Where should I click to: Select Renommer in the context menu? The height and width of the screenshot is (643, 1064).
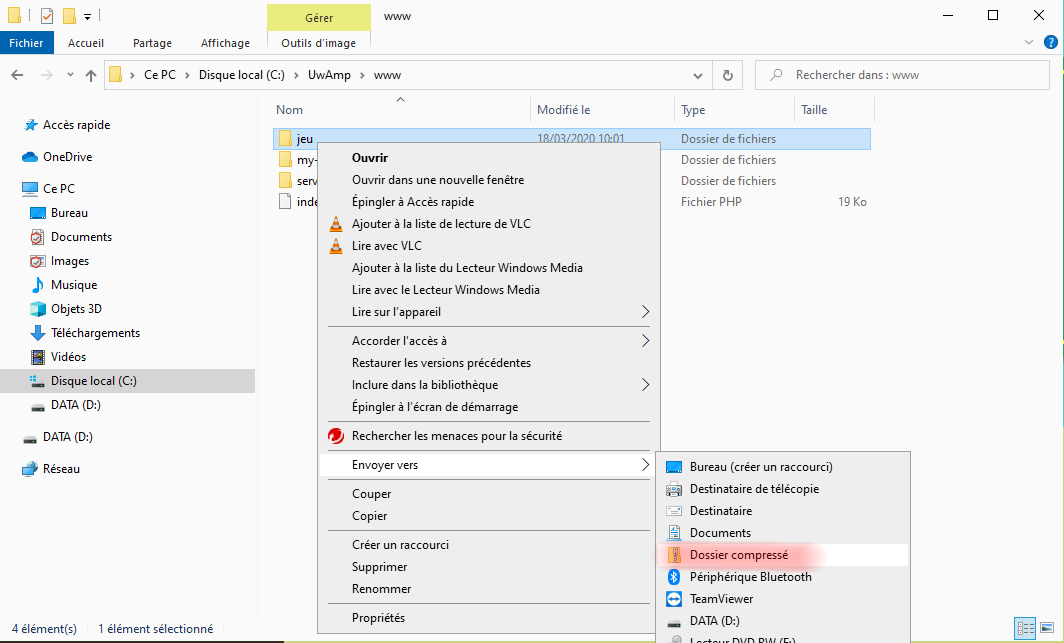[381, 589]
